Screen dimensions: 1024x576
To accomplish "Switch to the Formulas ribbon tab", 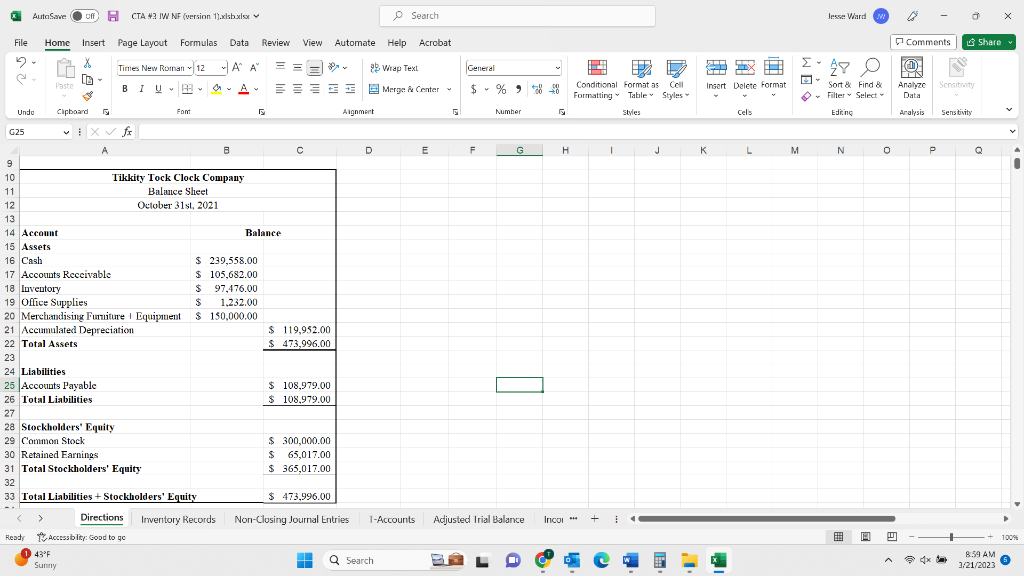I will click(x=198, y=42).
